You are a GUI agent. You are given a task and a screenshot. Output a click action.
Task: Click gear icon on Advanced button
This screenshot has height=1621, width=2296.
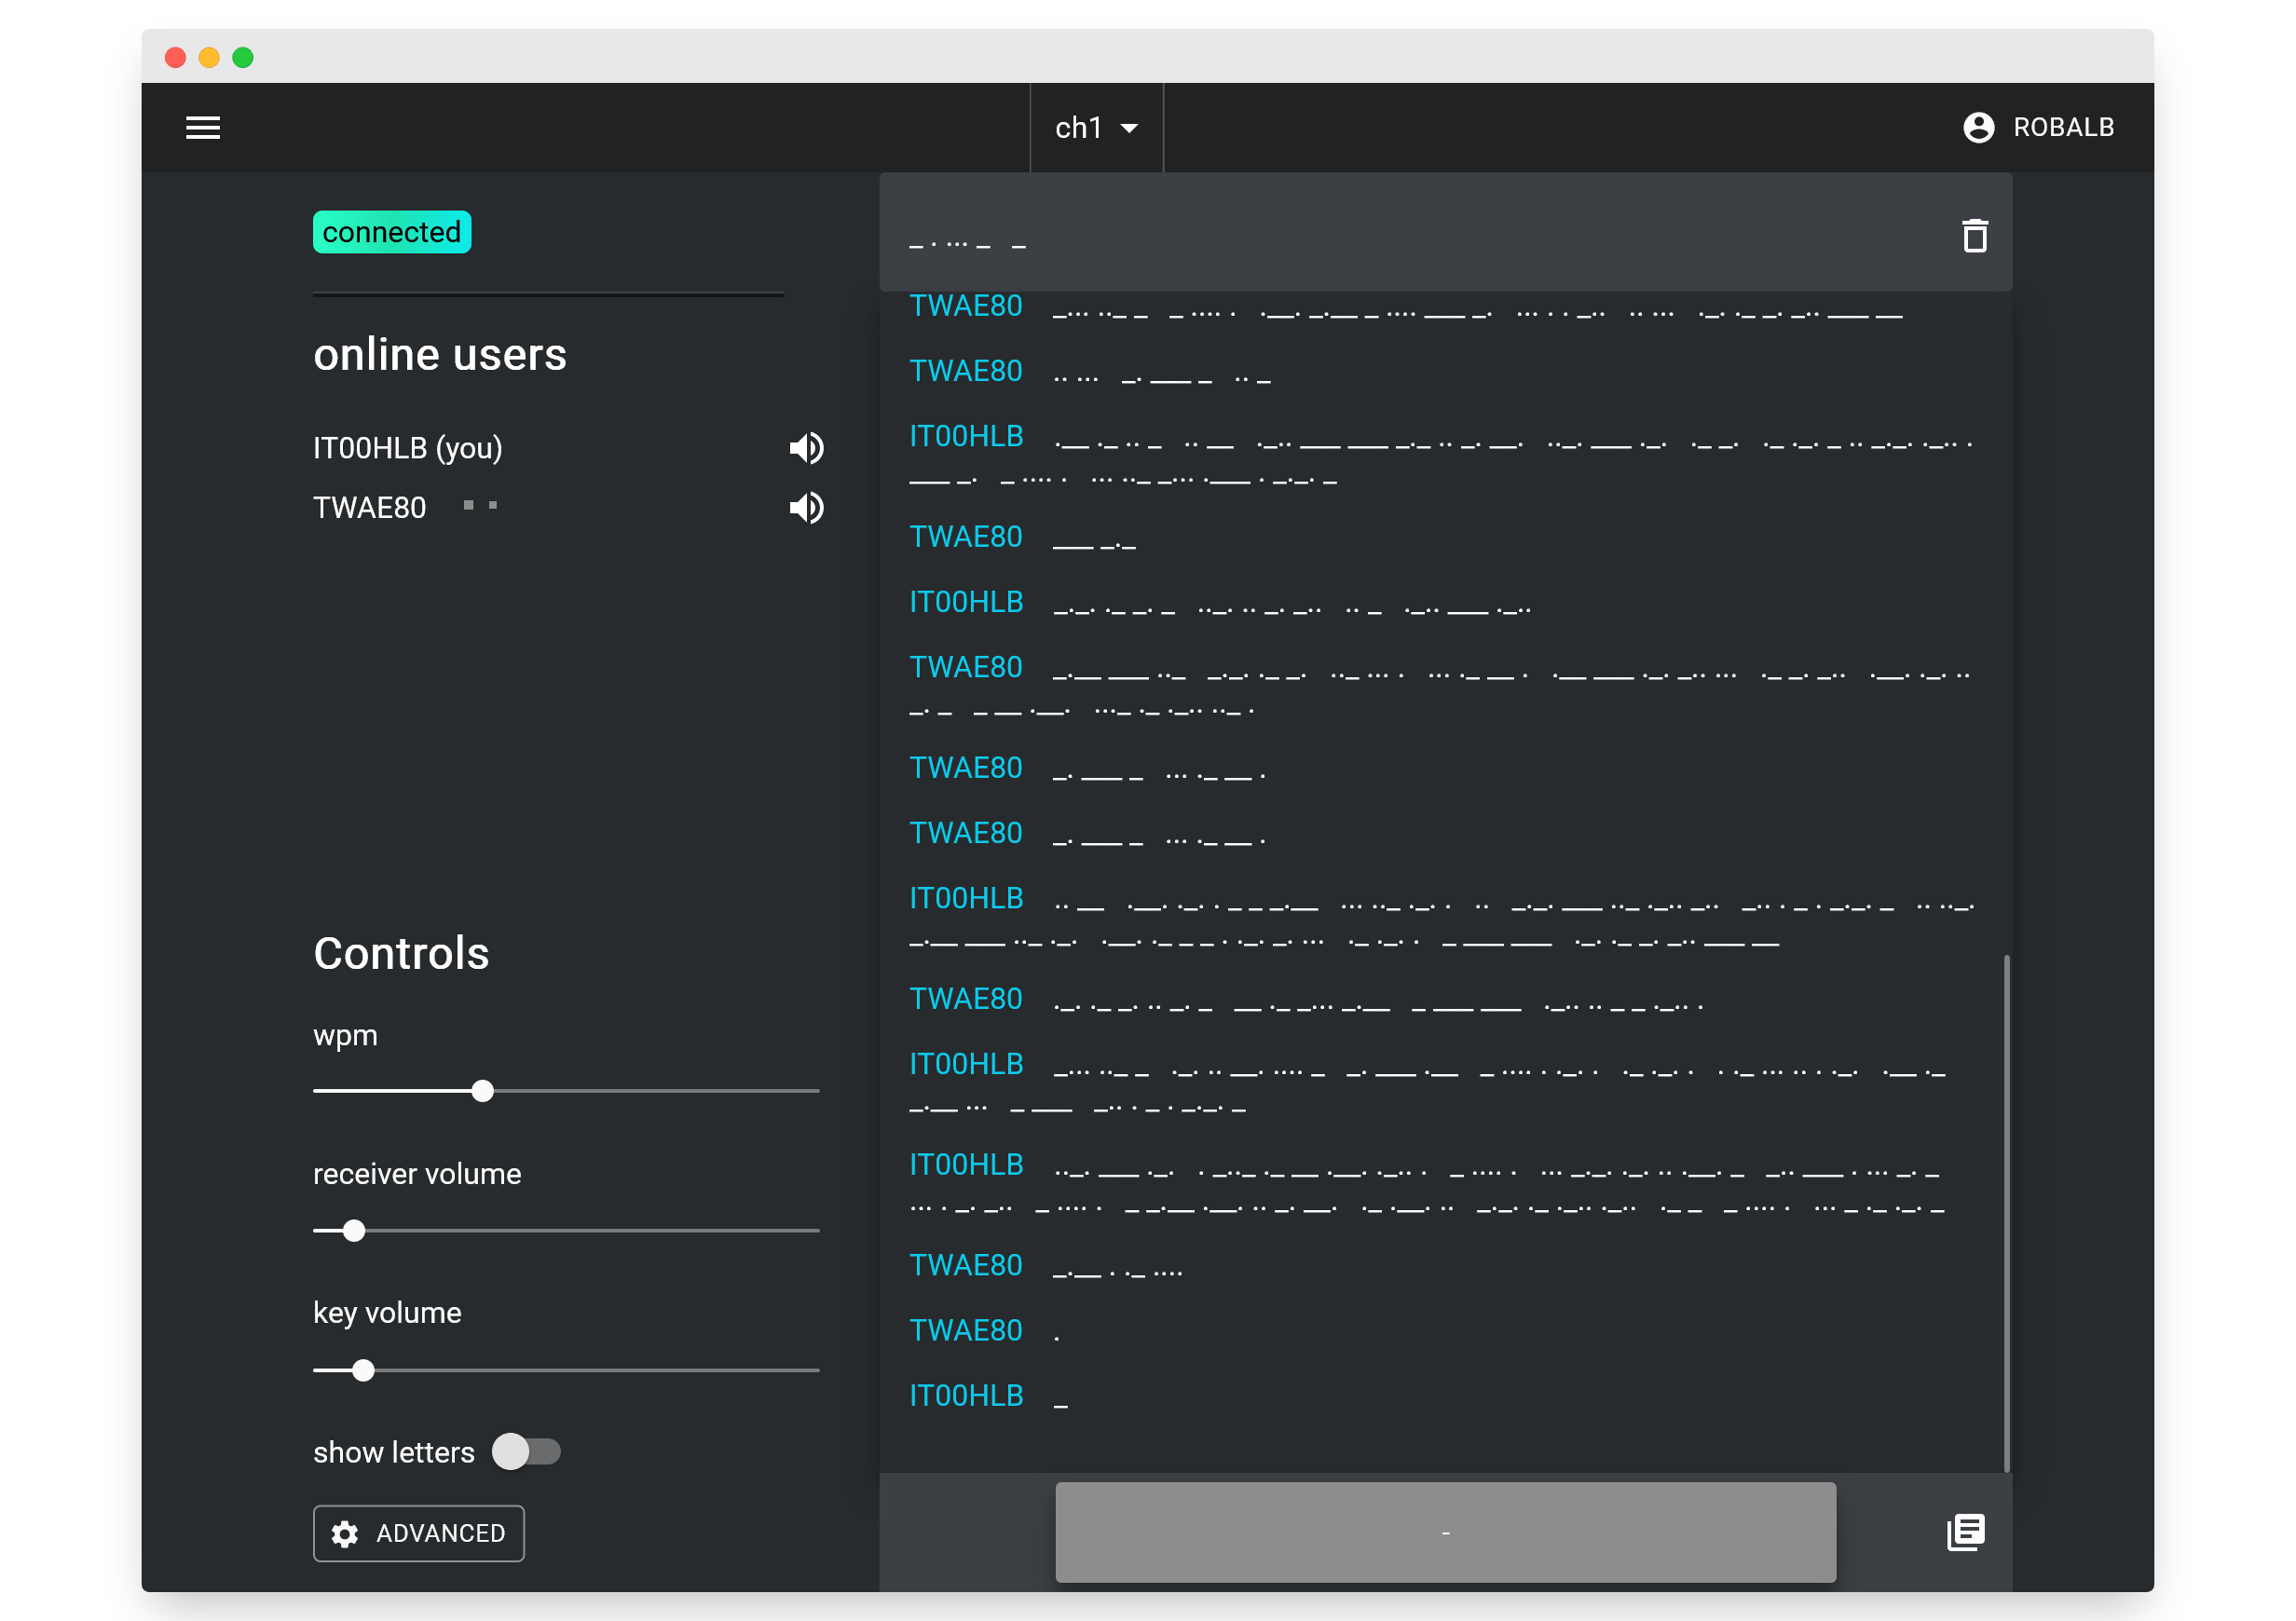pyautogui.click(x=345, y=1533)
